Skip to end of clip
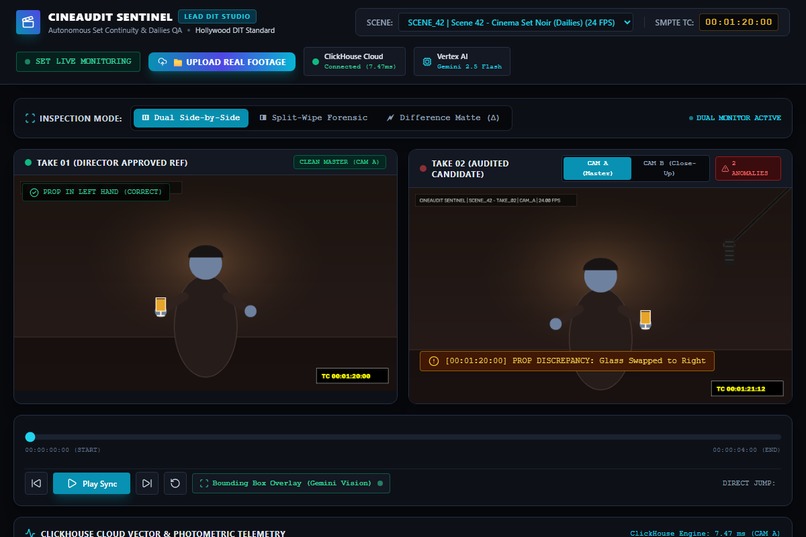This screenshot has height=537, width=806. (x=147, y=483)
